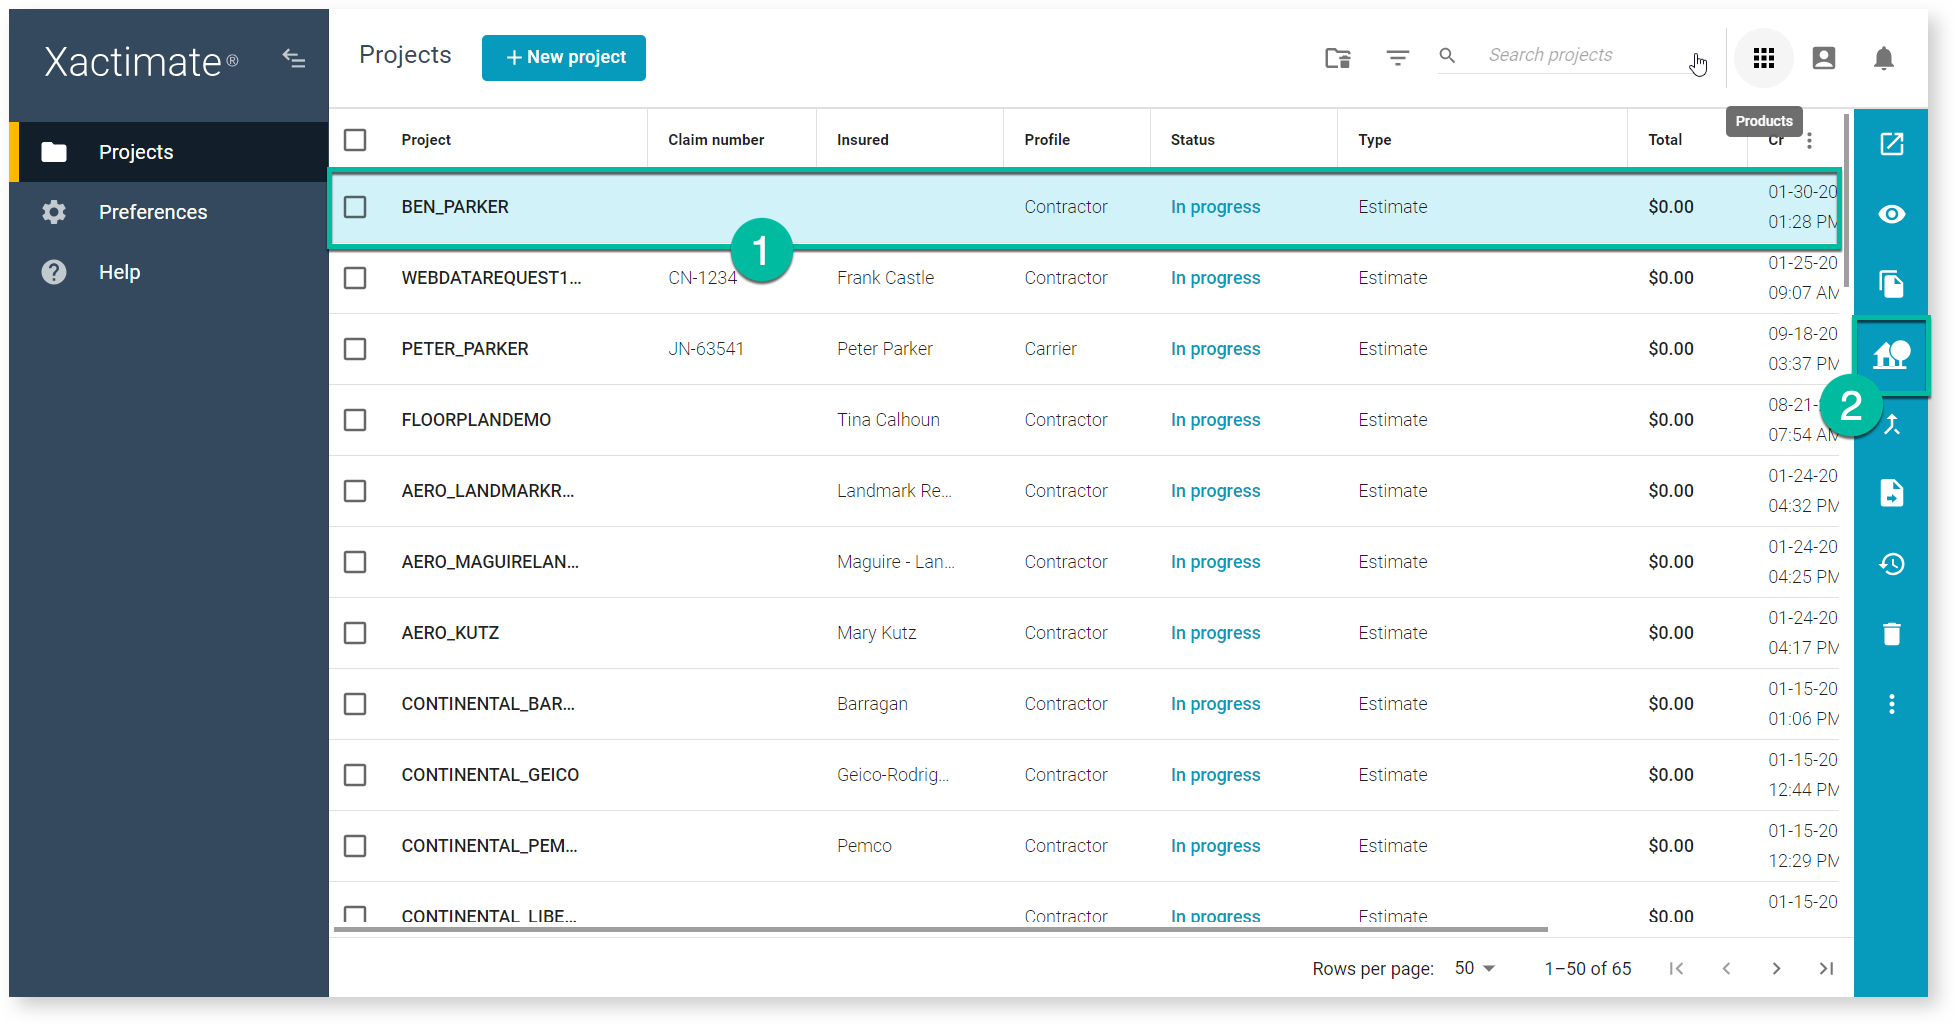Viewport: 1955px width, 1024px height.
Task: Open the Products apps grid menu
Action: pos(1763,58)
